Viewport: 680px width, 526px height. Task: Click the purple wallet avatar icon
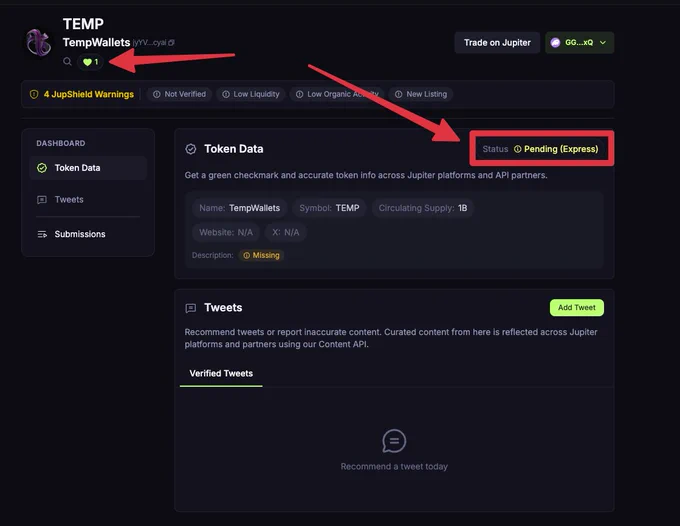555,42
